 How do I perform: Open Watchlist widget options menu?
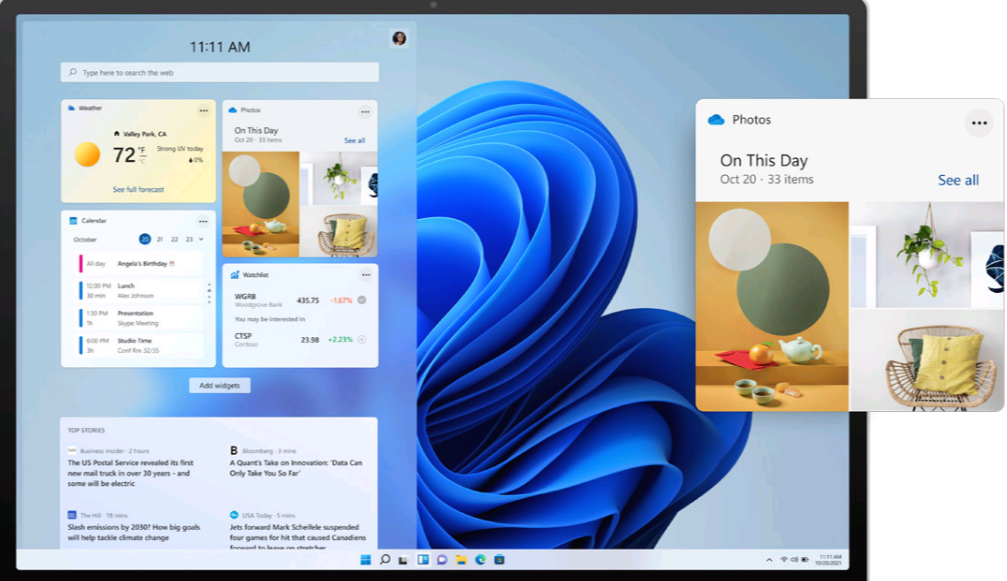[365, 275]
